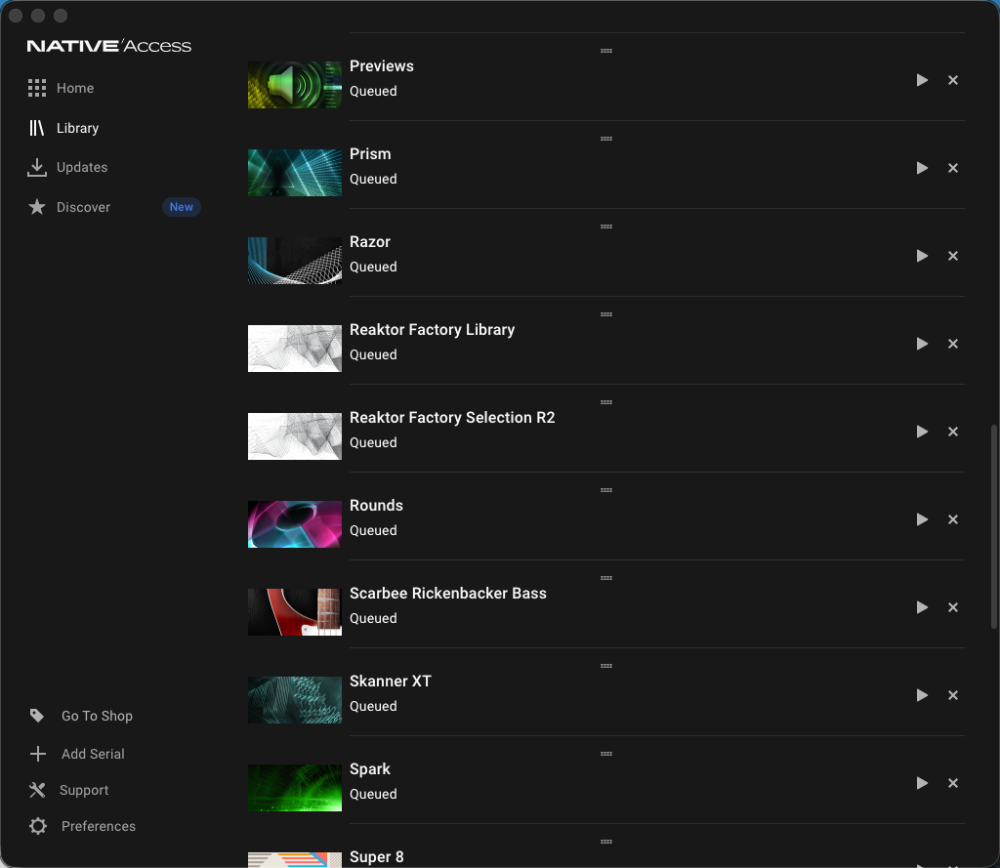Cancel the Spark queued item

(x=953, y=783)
